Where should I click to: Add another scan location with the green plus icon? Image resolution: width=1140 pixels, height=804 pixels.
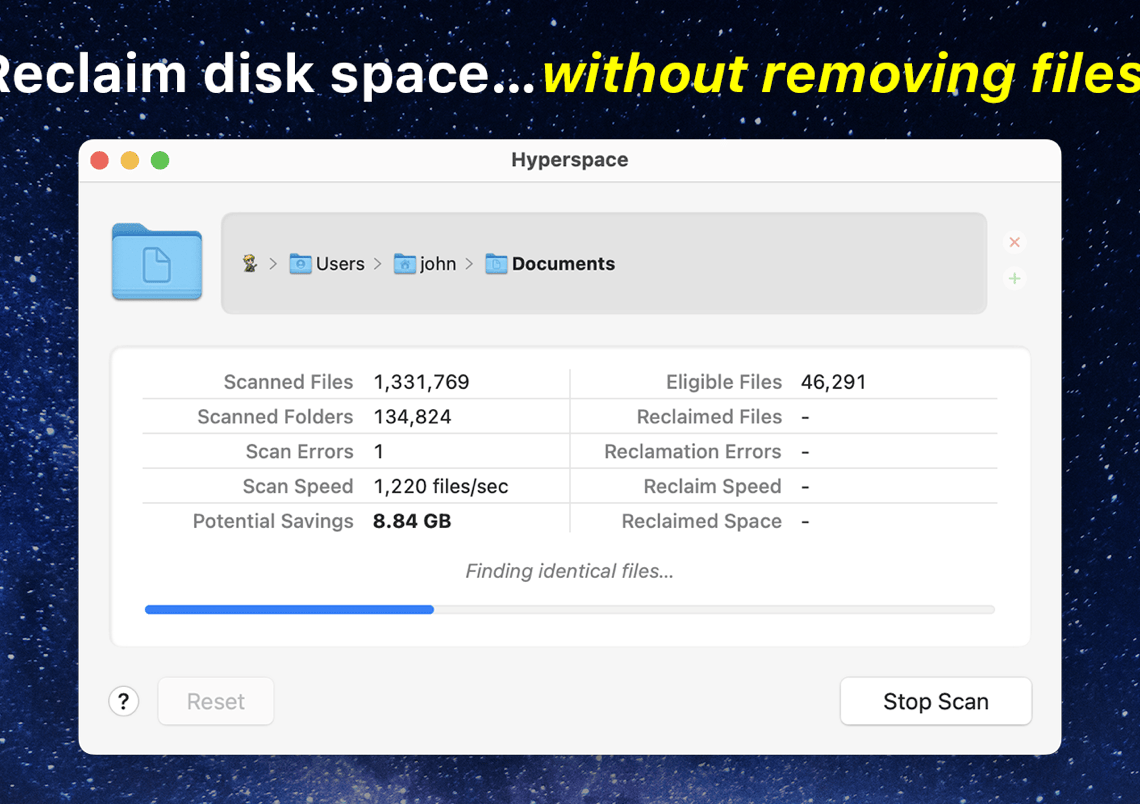coord(1014,278)
